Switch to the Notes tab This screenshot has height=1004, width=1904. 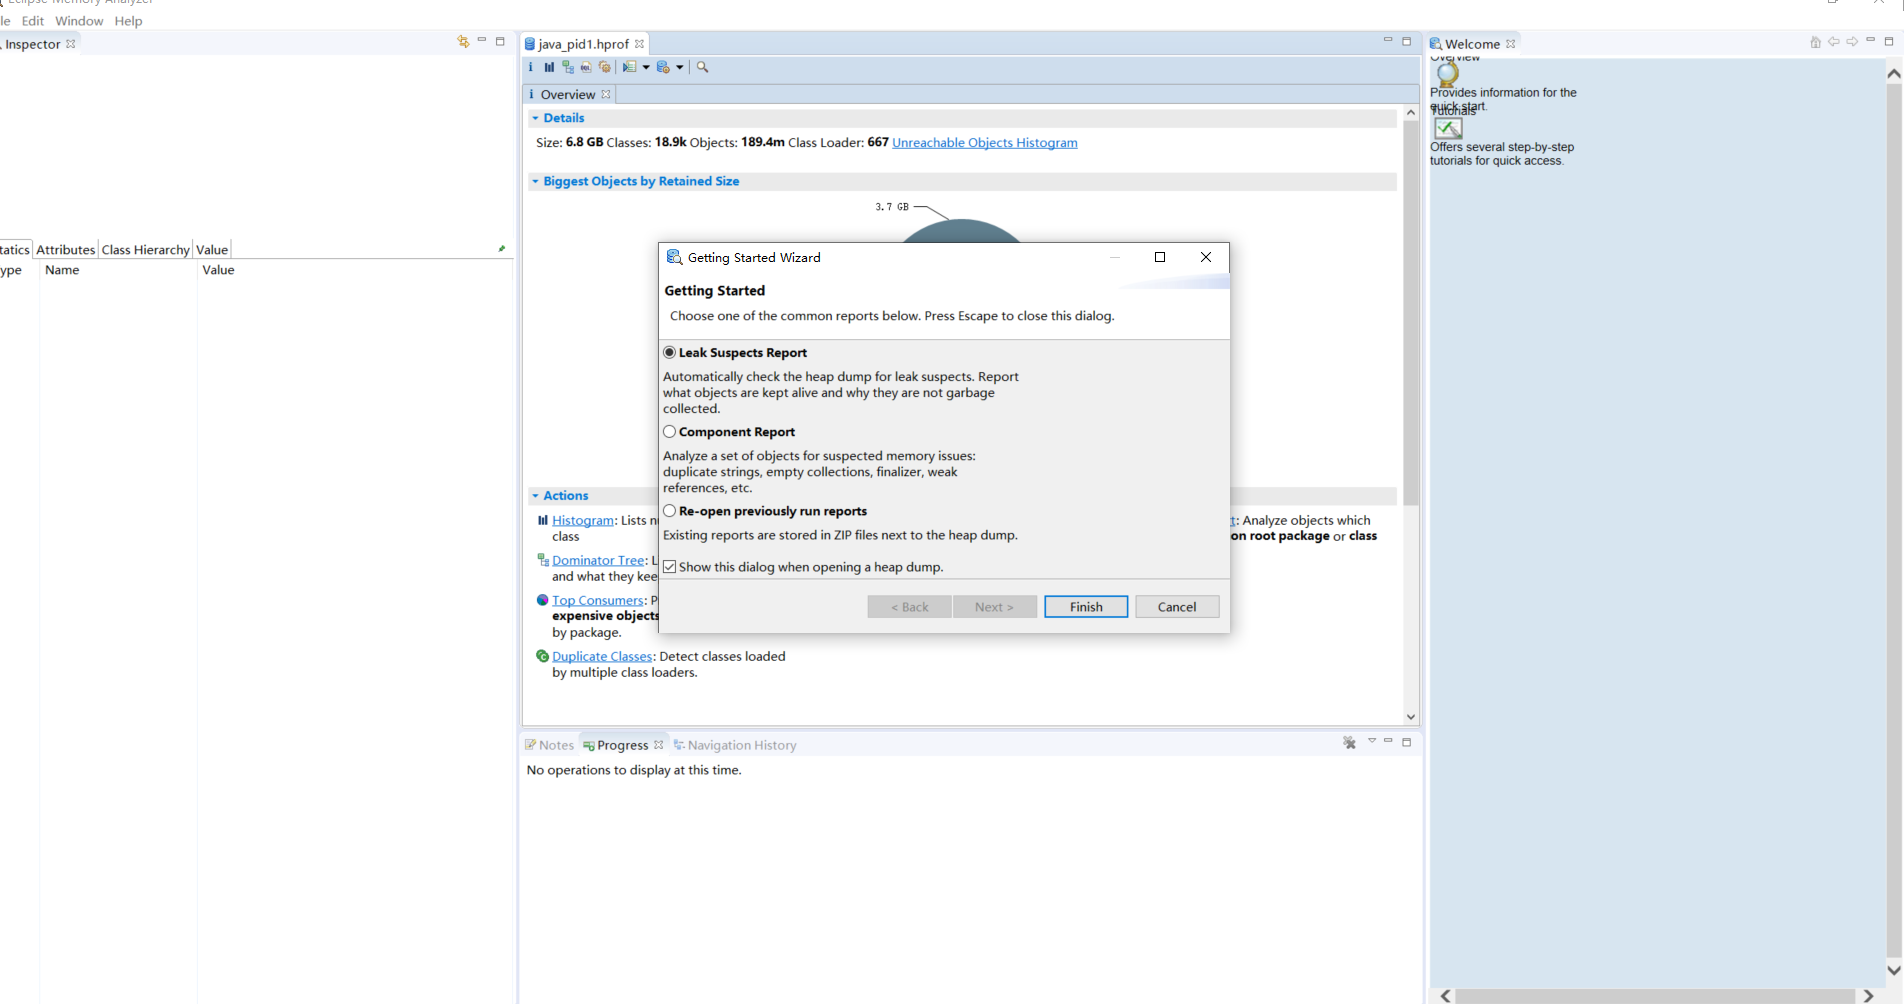(x=549, y=745)
